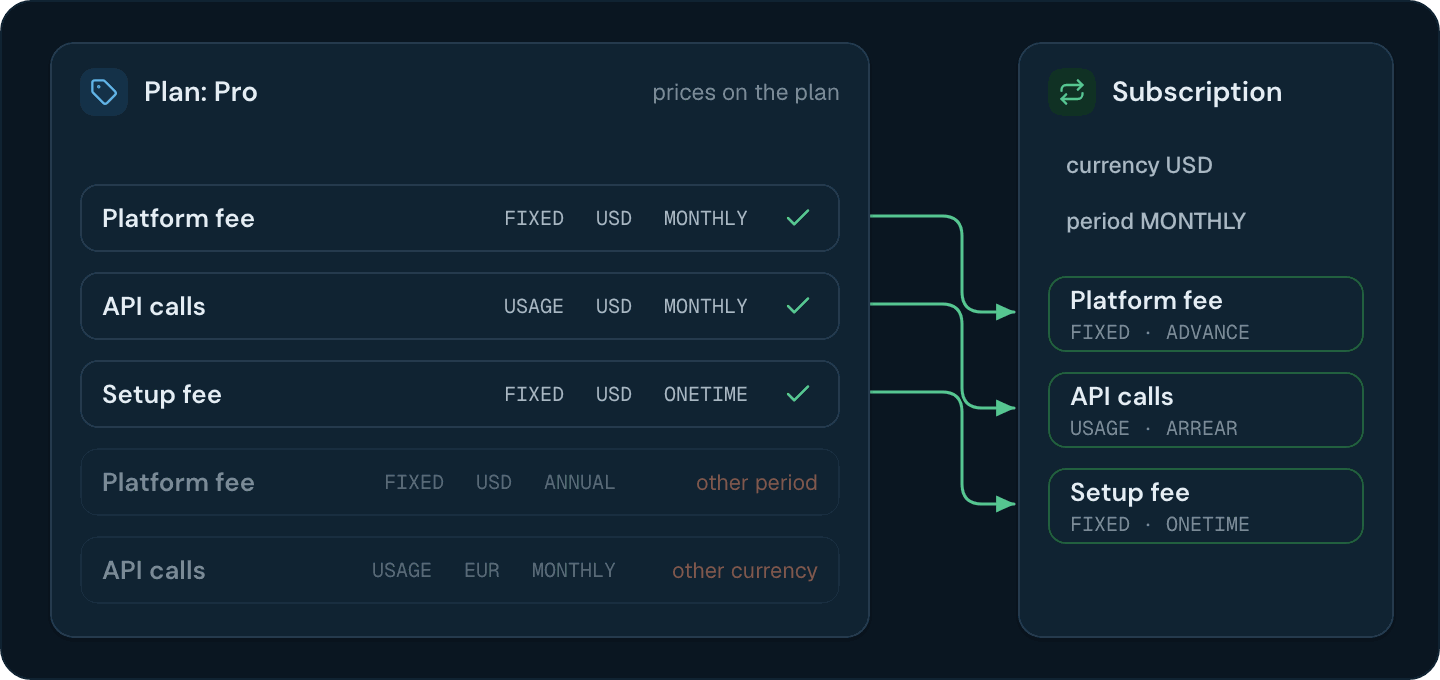Click the 'other period' note
The image size is (1440, 680).
(757, 483)
